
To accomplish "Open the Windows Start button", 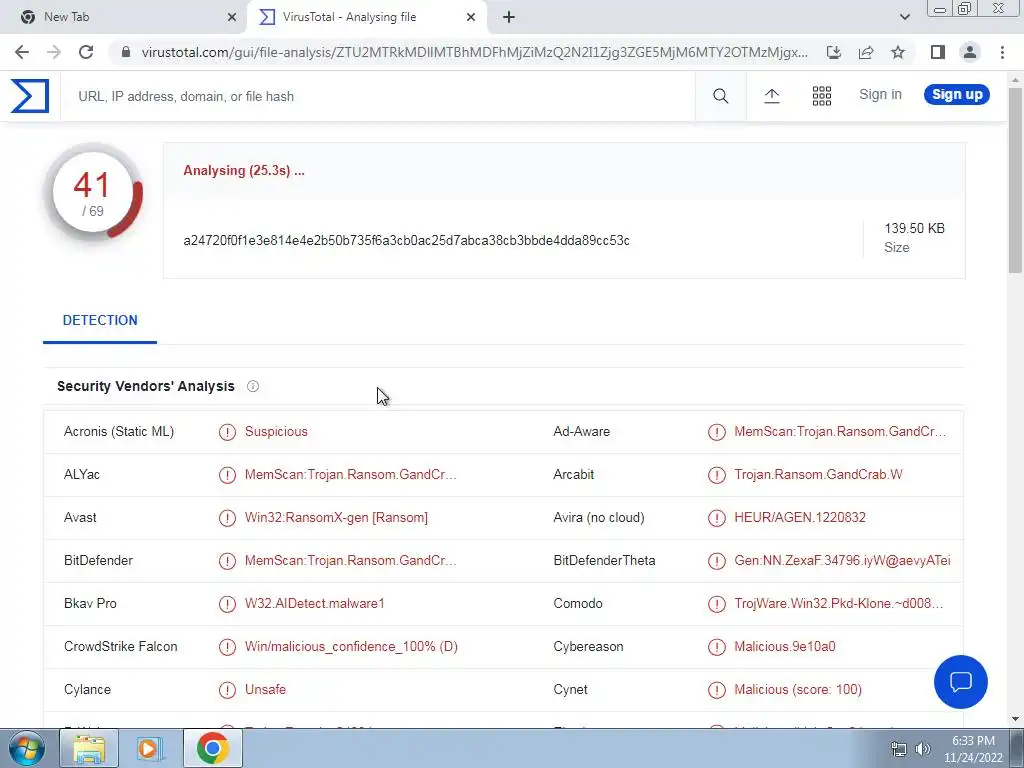I will click(26, 748).
